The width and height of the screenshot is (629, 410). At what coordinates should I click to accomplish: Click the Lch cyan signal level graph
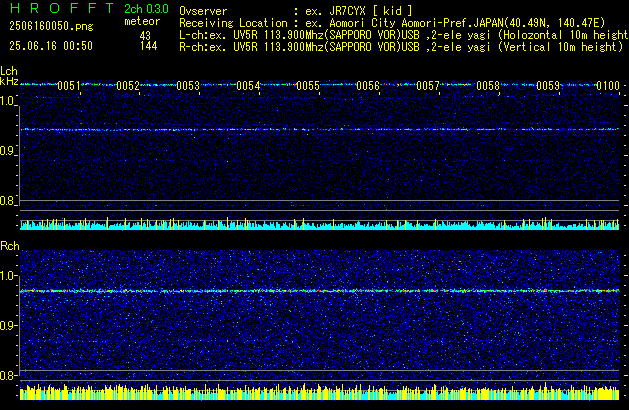point(320,224)
